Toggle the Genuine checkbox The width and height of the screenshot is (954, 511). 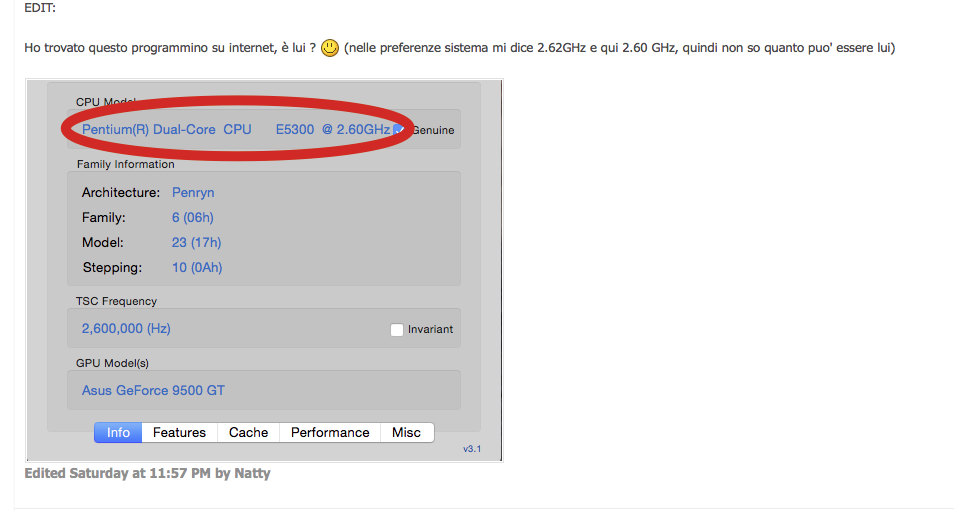pos(399,130)
